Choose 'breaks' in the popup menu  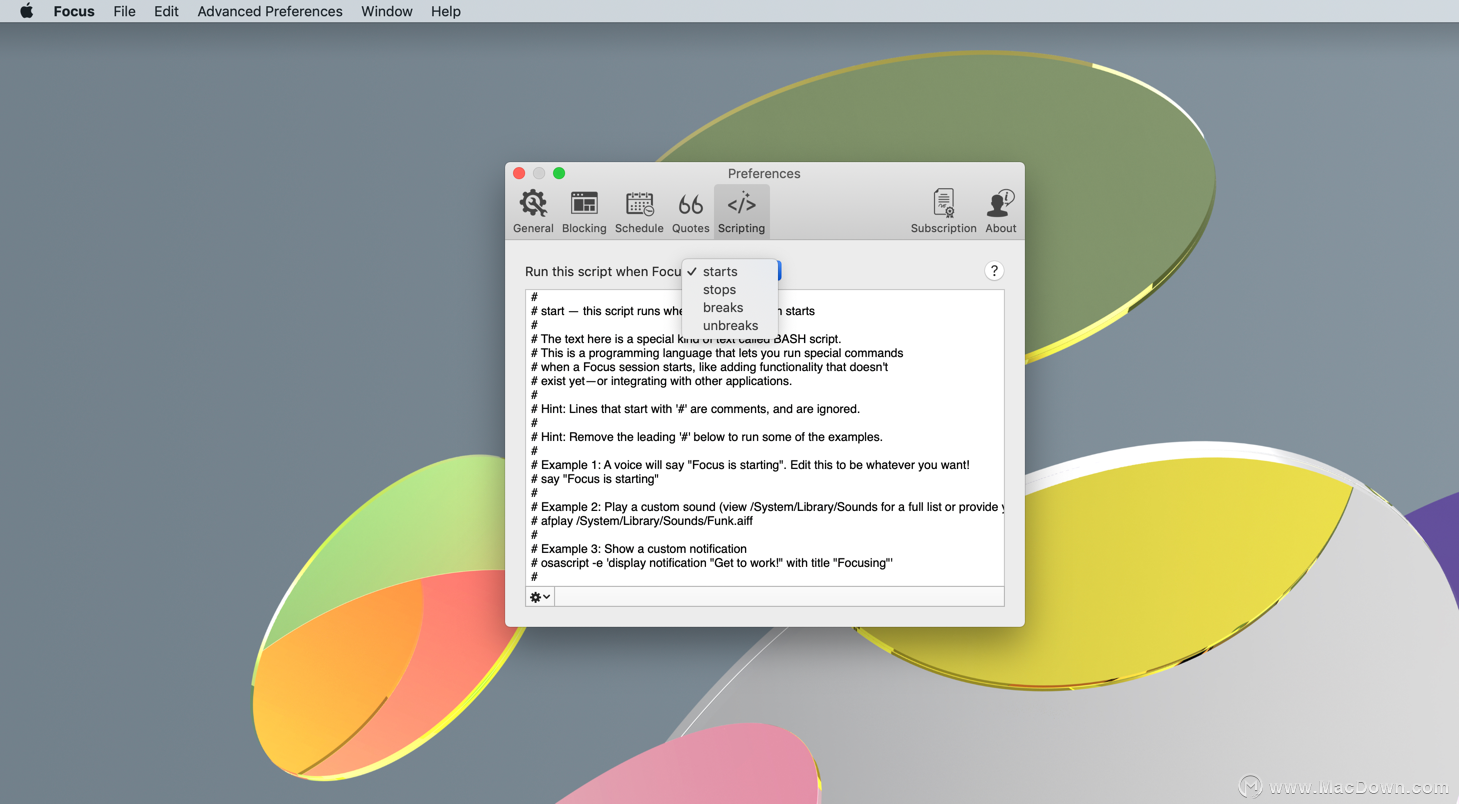tap(730, 308)
